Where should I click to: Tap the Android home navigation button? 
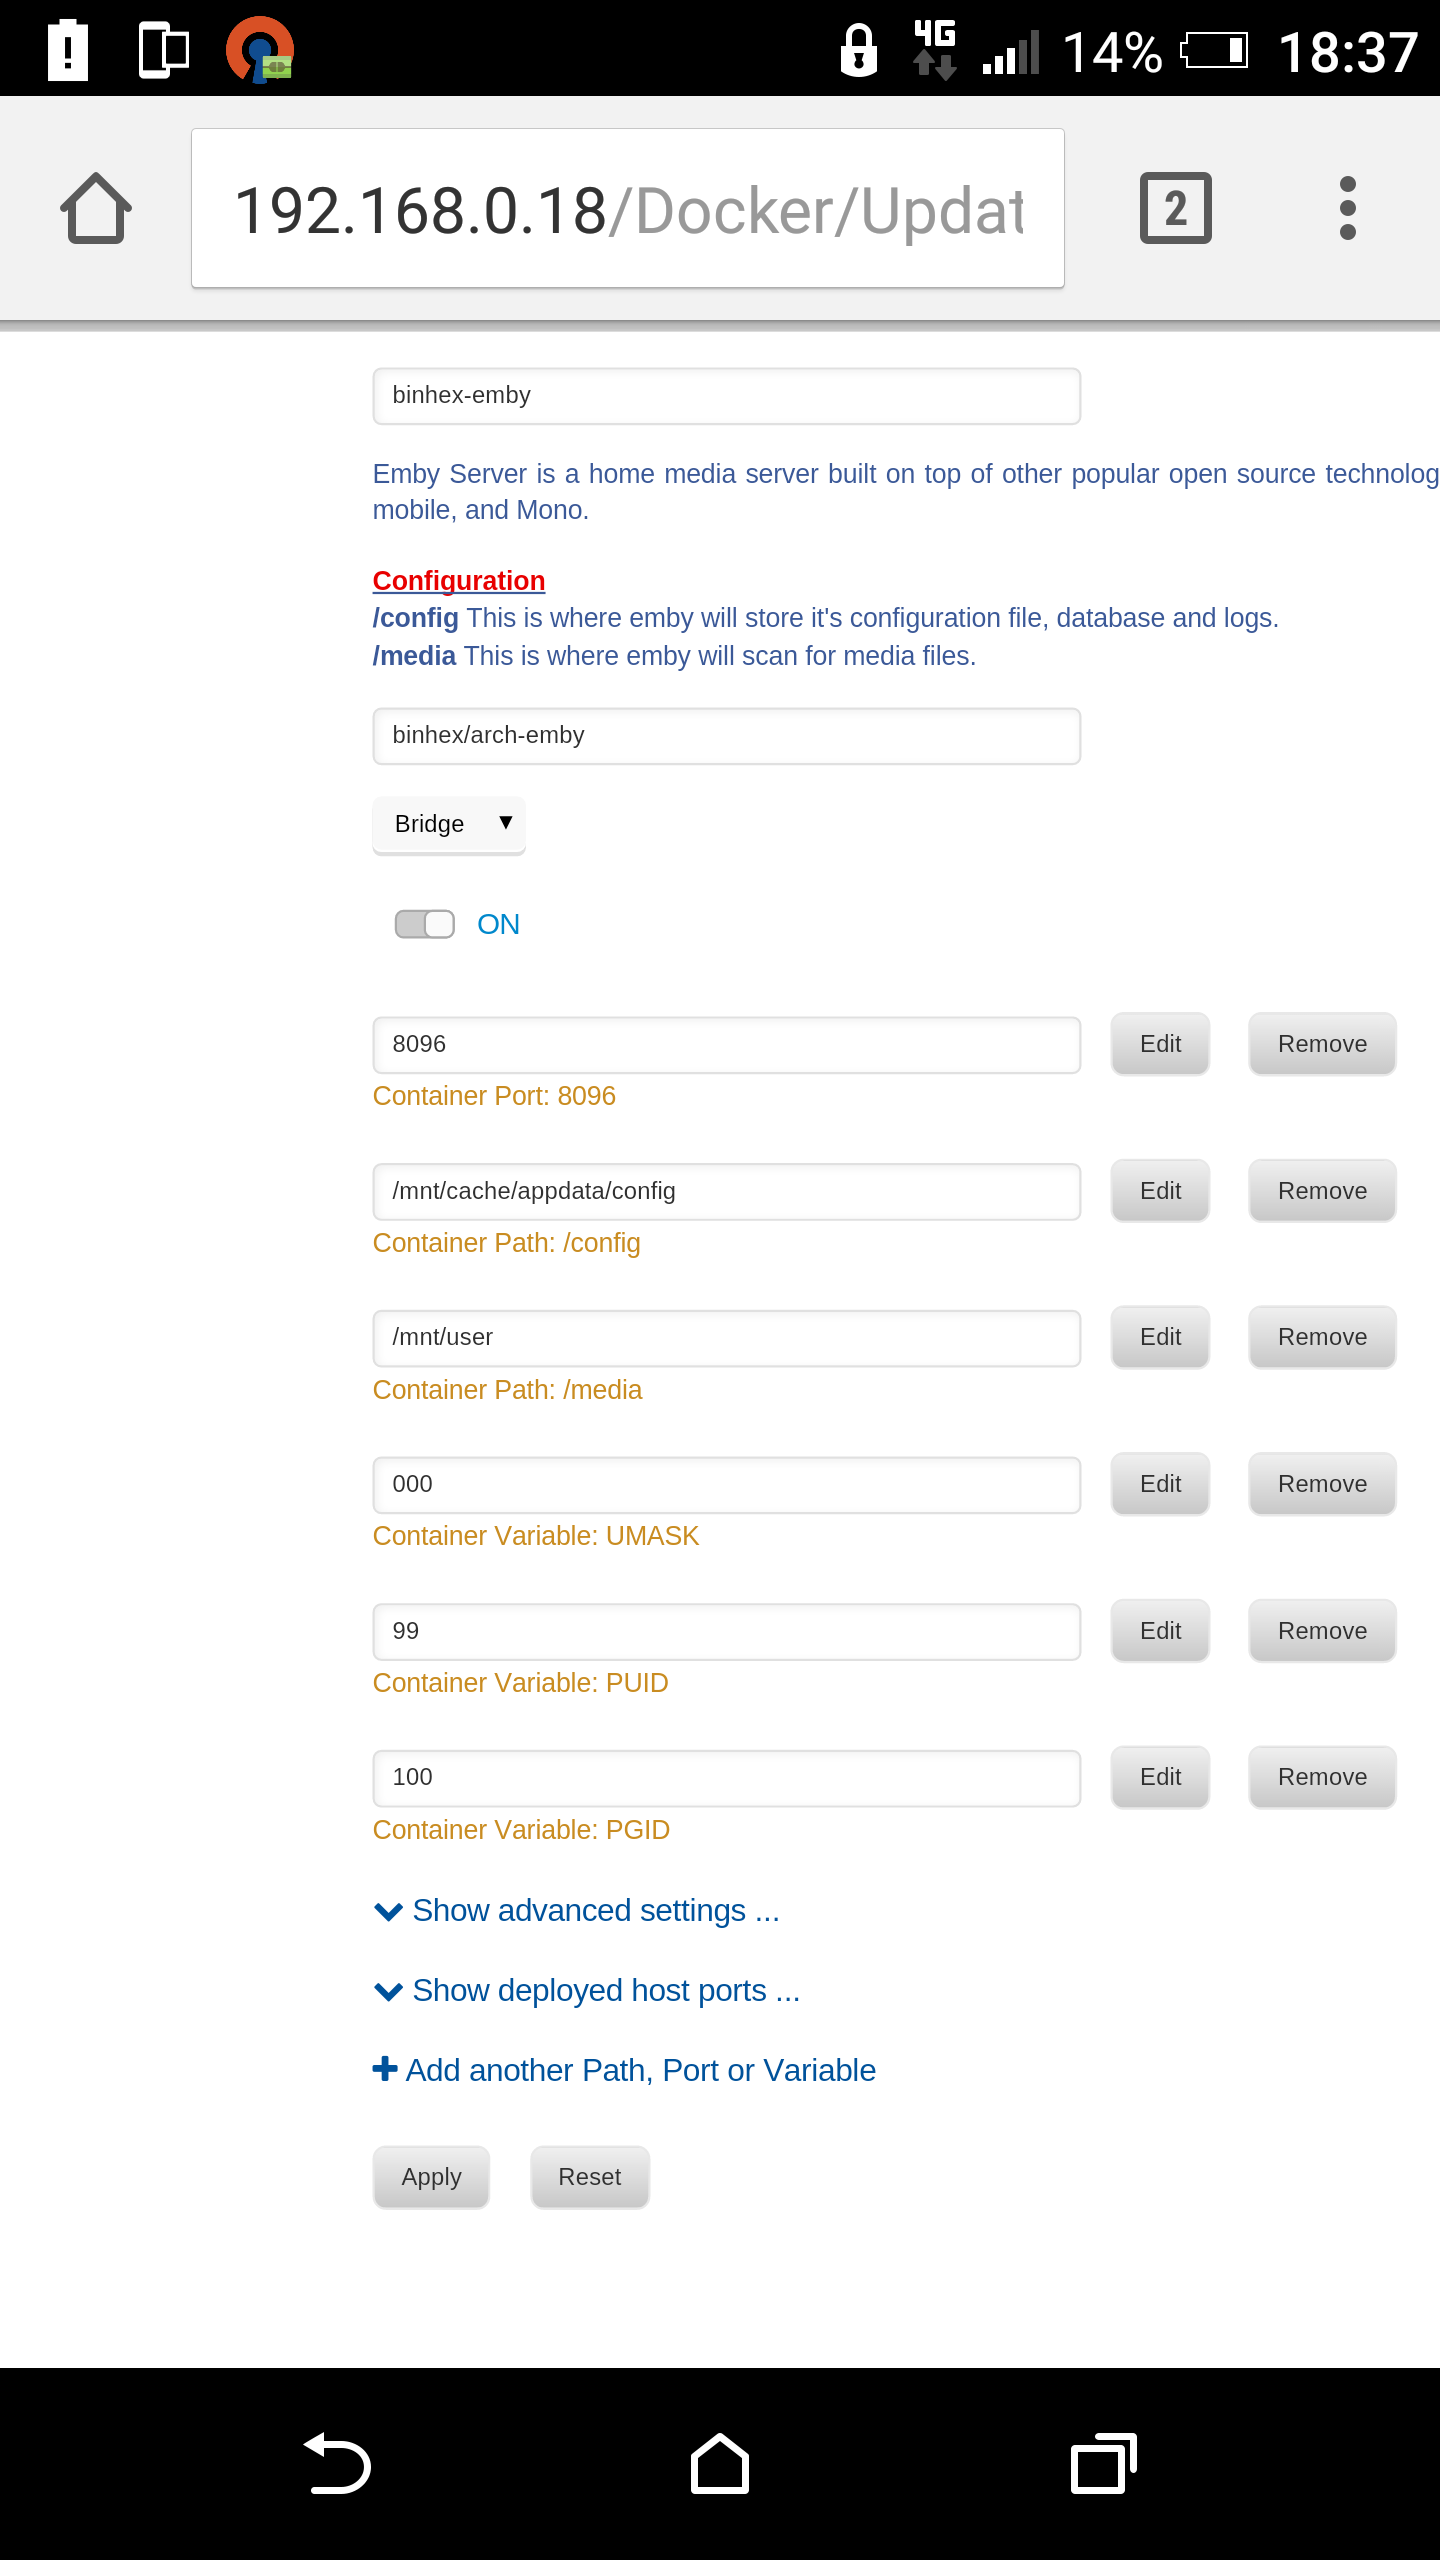click(x=720, y=2464)
